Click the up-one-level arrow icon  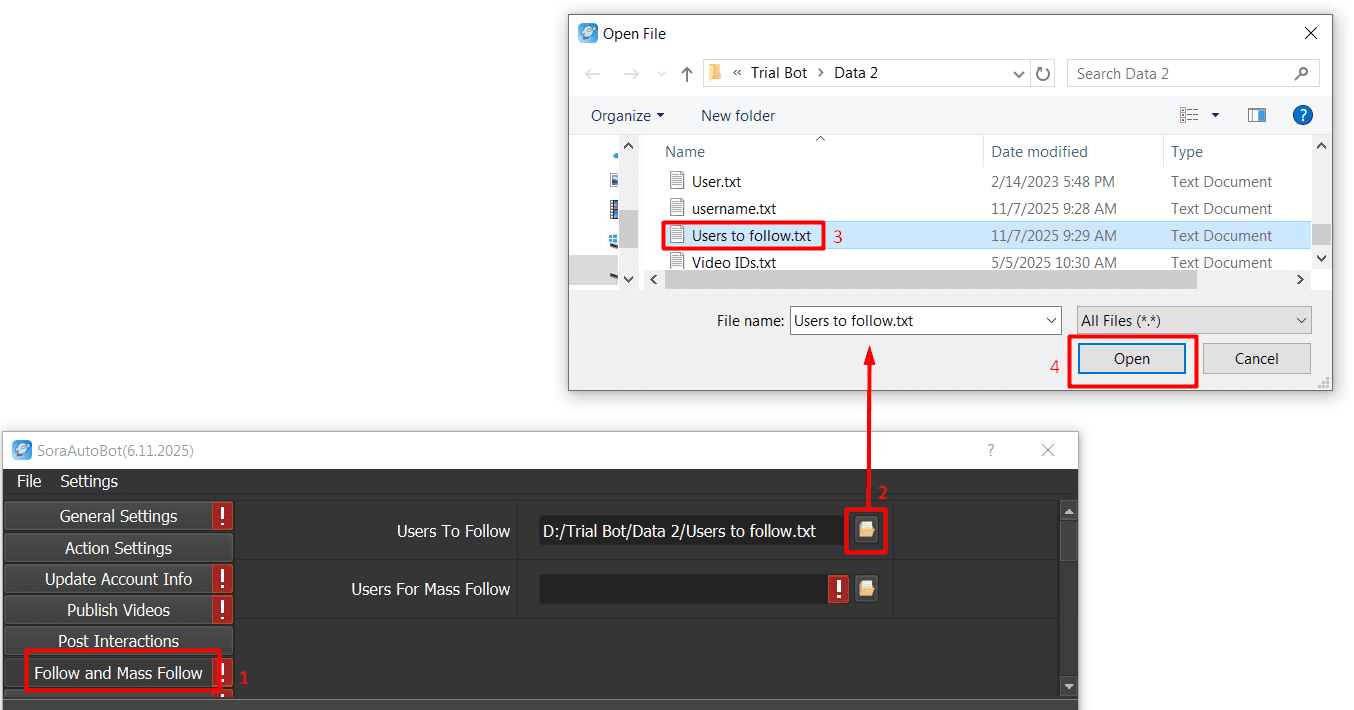687,73
